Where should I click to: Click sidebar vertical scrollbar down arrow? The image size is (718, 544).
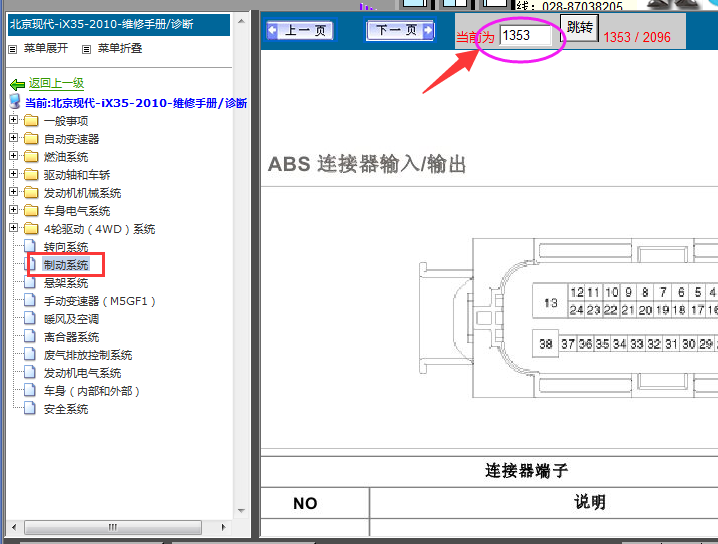coord(241,511)
